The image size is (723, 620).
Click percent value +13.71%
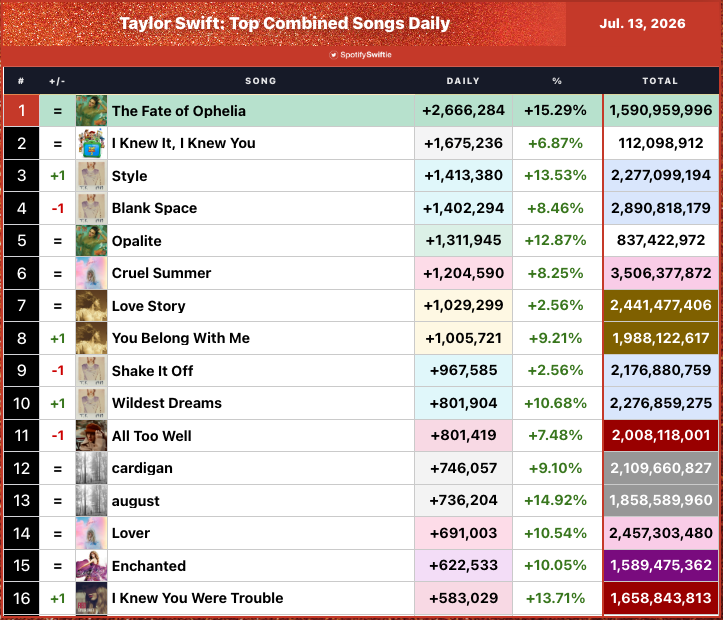tap(556, 598)
